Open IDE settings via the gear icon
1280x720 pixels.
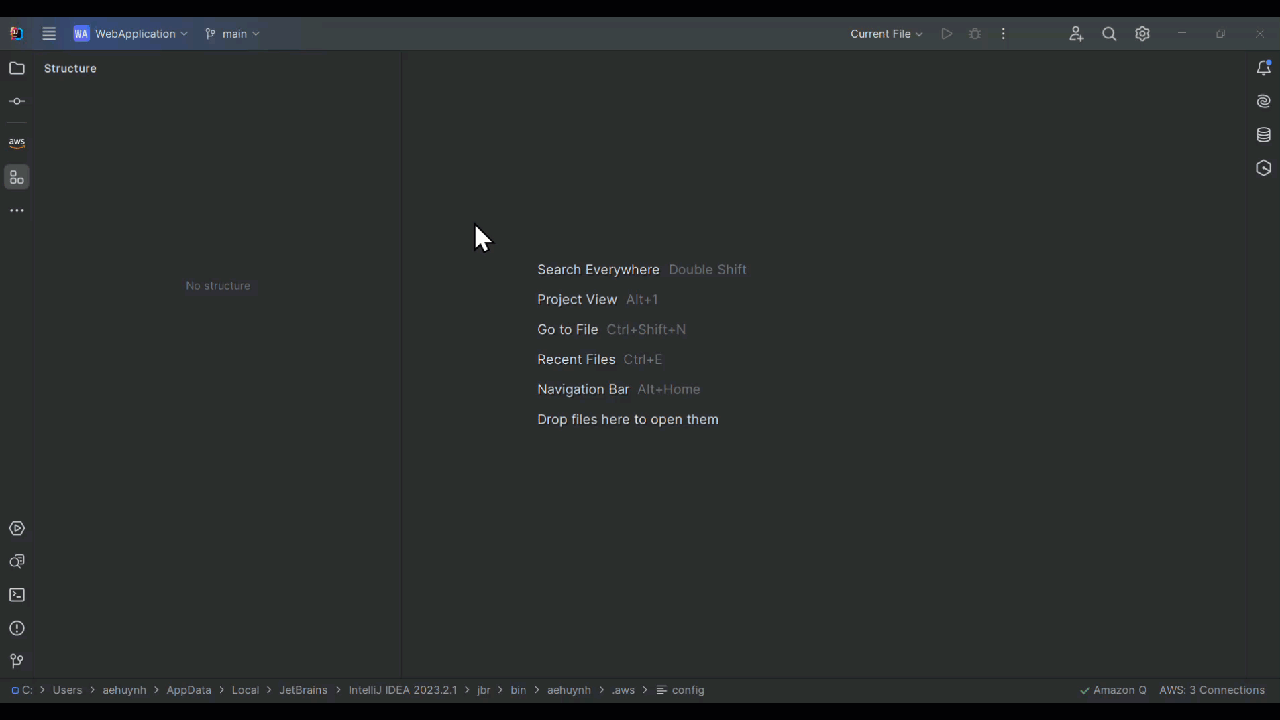[1142, 33]
